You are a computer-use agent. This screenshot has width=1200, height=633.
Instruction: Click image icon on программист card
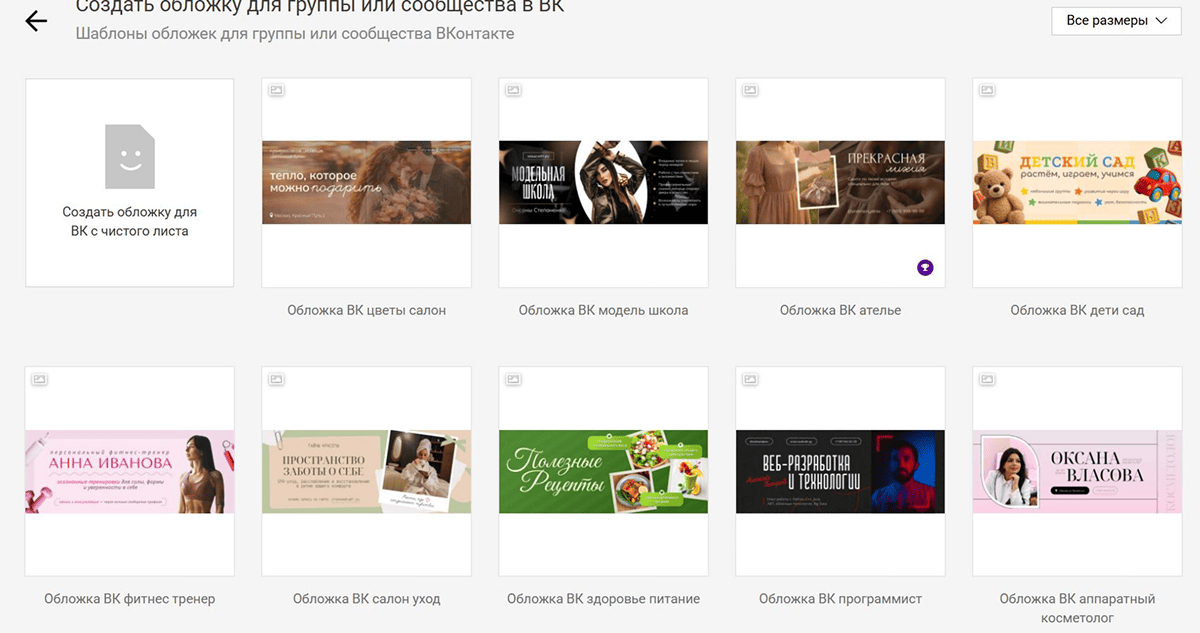coord(750,380)
